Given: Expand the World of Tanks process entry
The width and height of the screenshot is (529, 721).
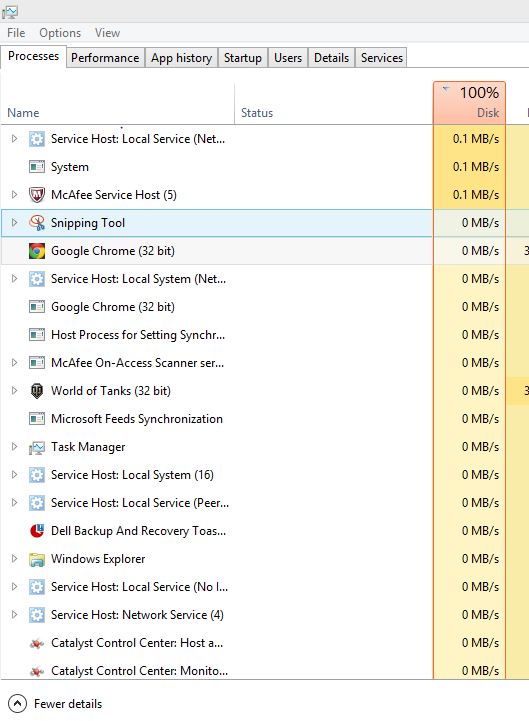Looking at the screenshot, I should (14, 390).
